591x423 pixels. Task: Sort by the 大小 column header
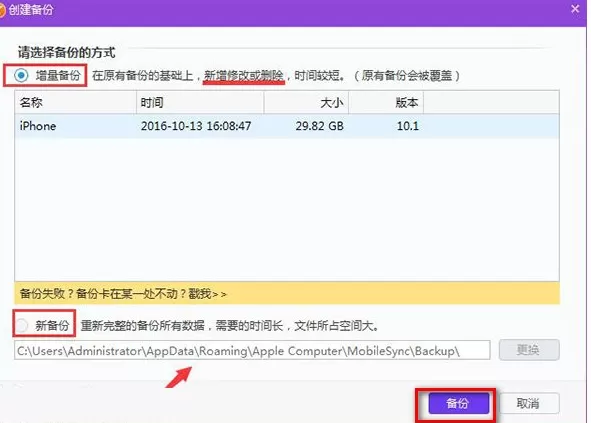coord(306,102)
